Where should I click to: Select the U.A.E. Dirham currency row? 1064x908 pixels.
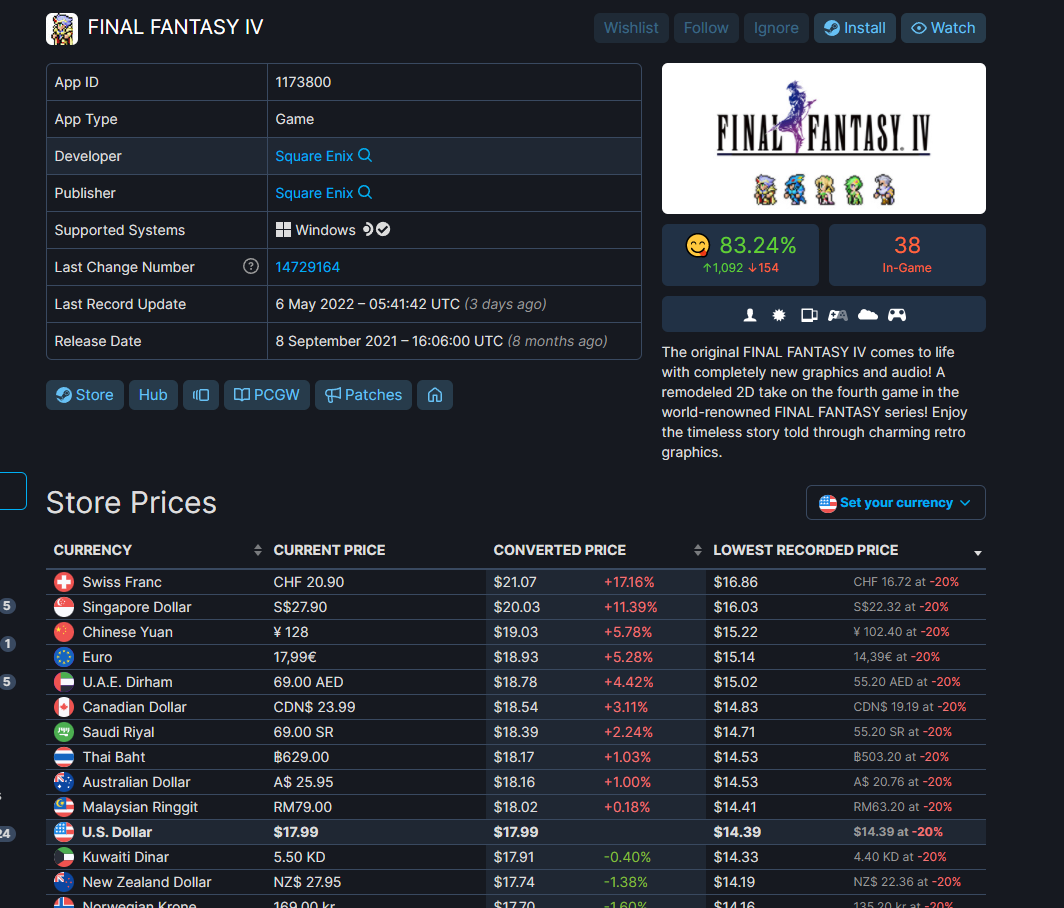516,682
